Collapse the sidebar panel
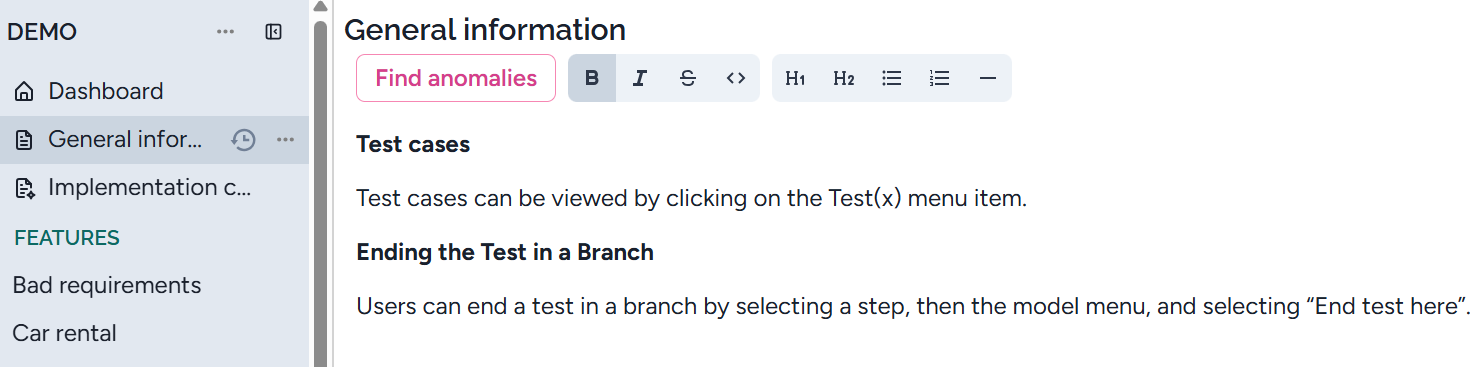Viewport: 1472px width, 367px height. point(273,32)
